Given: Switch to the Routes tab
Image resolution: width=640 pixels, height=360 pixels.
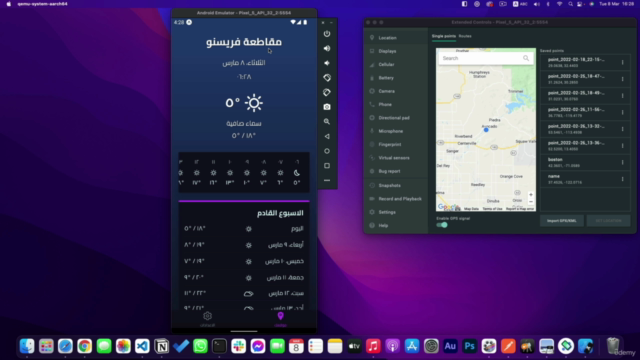Looking at the screenshot, I should [465, 36].
